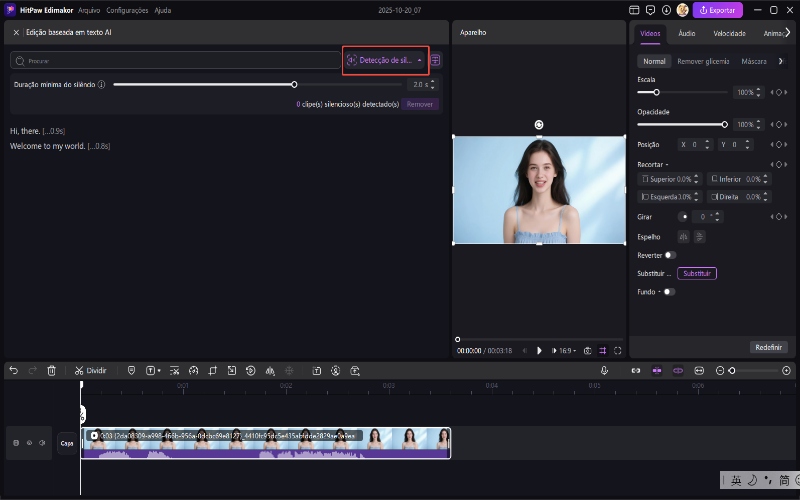800x500 pixels.
Task: Click the download icon in title bar
Action: pyautogui.click(x=667, y=10)
